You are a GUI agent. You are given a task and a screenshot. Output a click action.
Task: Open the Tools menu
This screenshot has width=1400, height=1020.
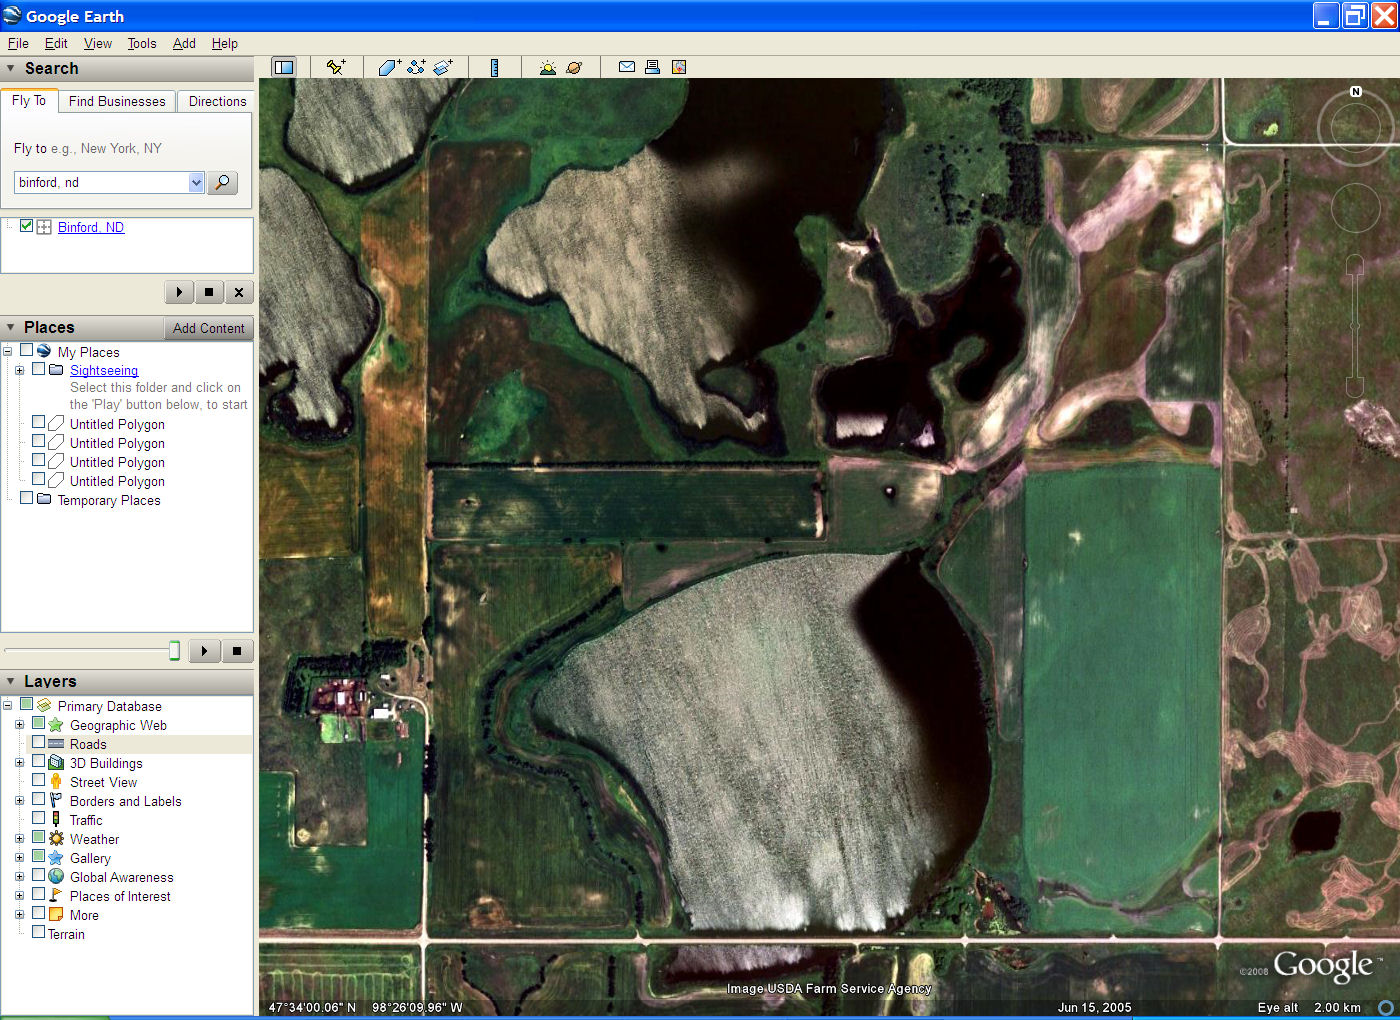pyautogui.click(x=142, y=43)
